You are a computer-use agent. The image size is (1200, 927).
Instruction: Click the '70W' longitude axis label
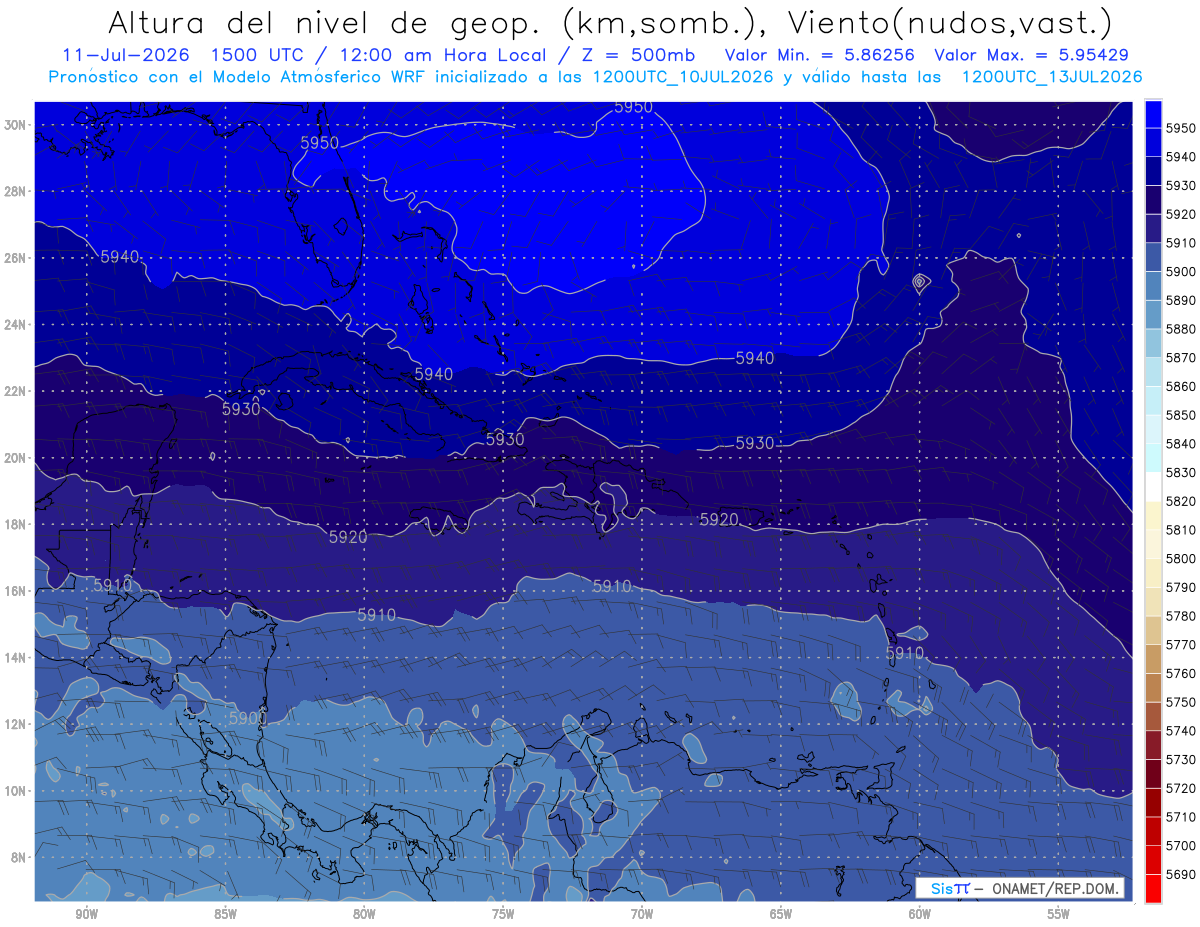click(642, 914)
